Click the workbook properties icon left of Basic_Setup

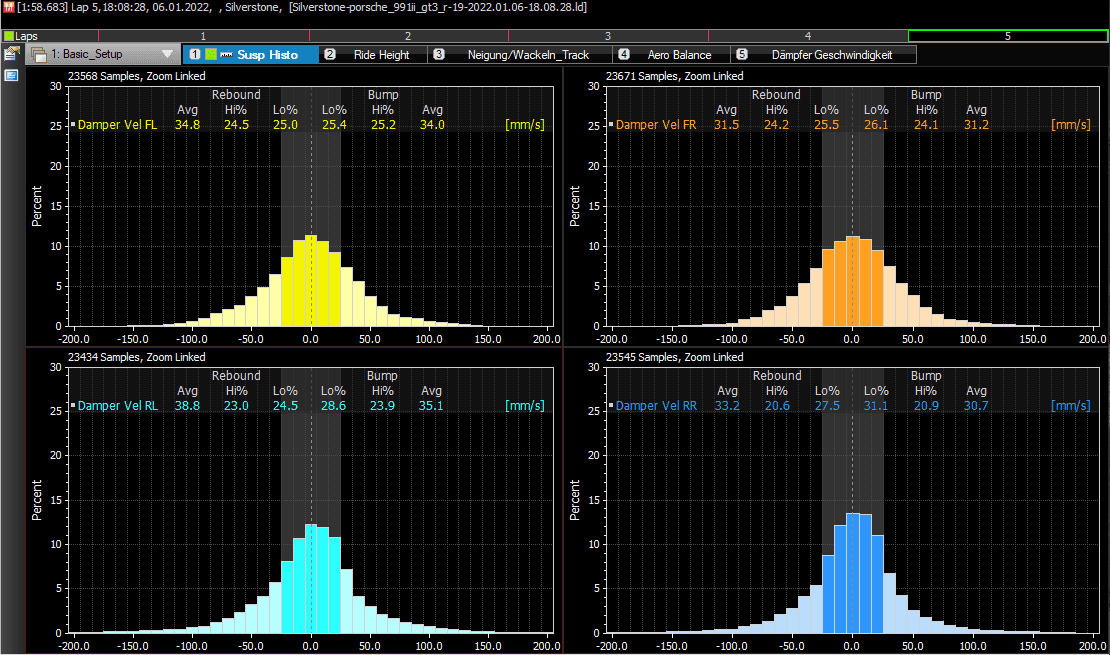[x=11, y=54]
